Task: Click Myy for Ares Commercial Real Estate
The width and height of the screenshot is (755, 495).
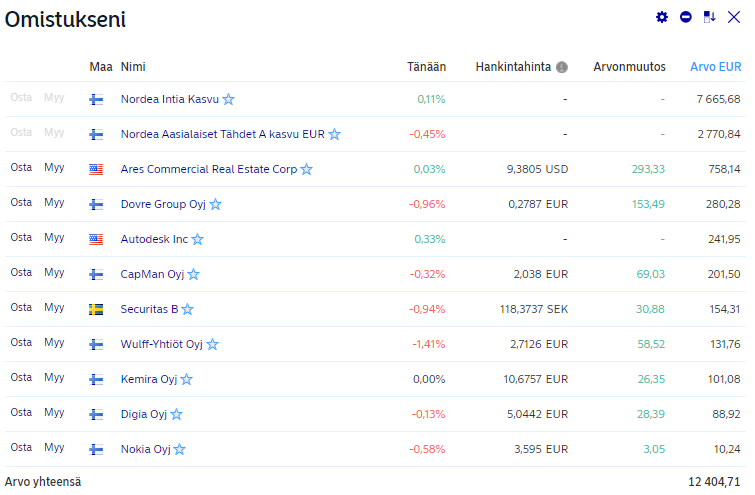Action: 54,168
